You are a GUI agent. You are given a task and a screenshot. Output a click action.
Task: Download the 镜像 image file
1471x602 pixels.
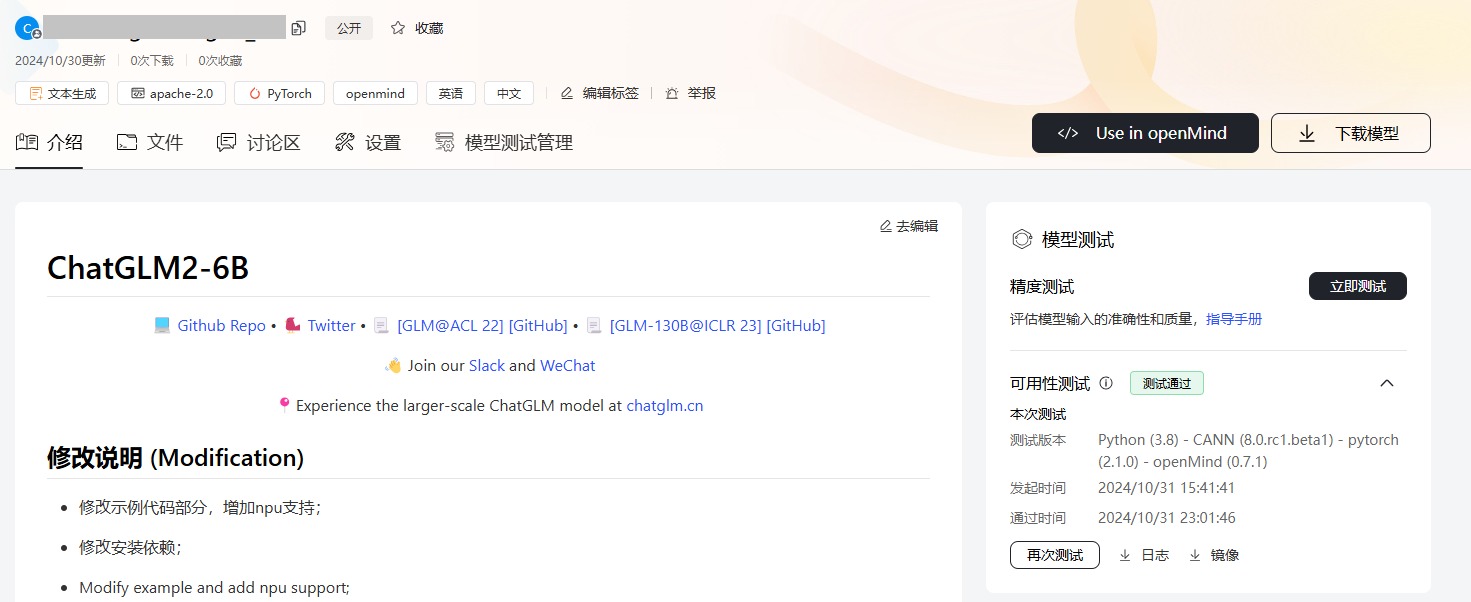[x=1213, y=555]
